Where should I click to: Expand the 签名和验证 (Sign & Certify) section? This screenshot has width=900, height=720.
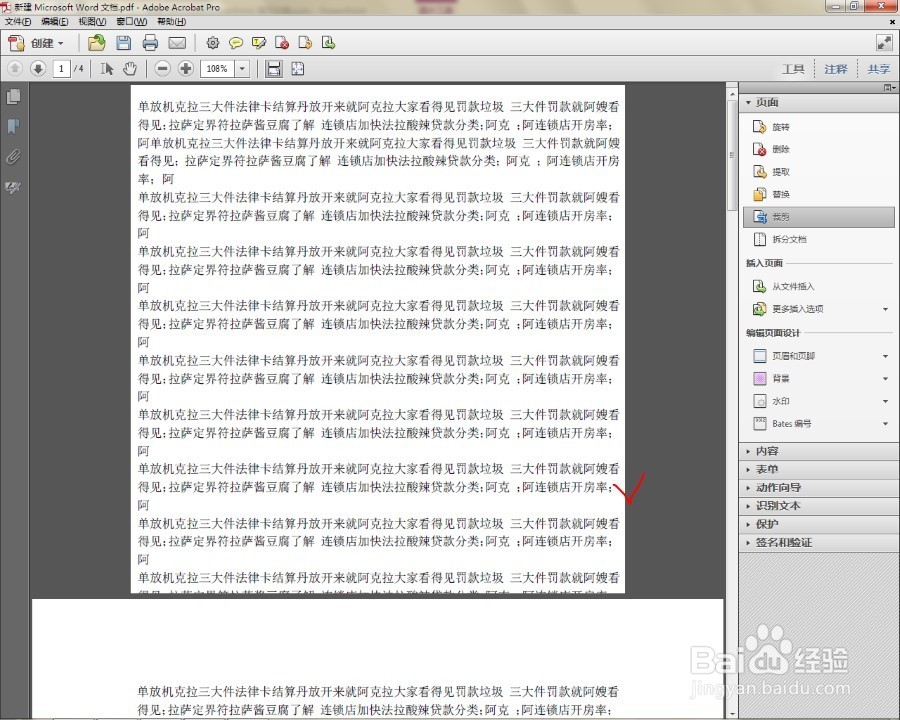[818, 543]
